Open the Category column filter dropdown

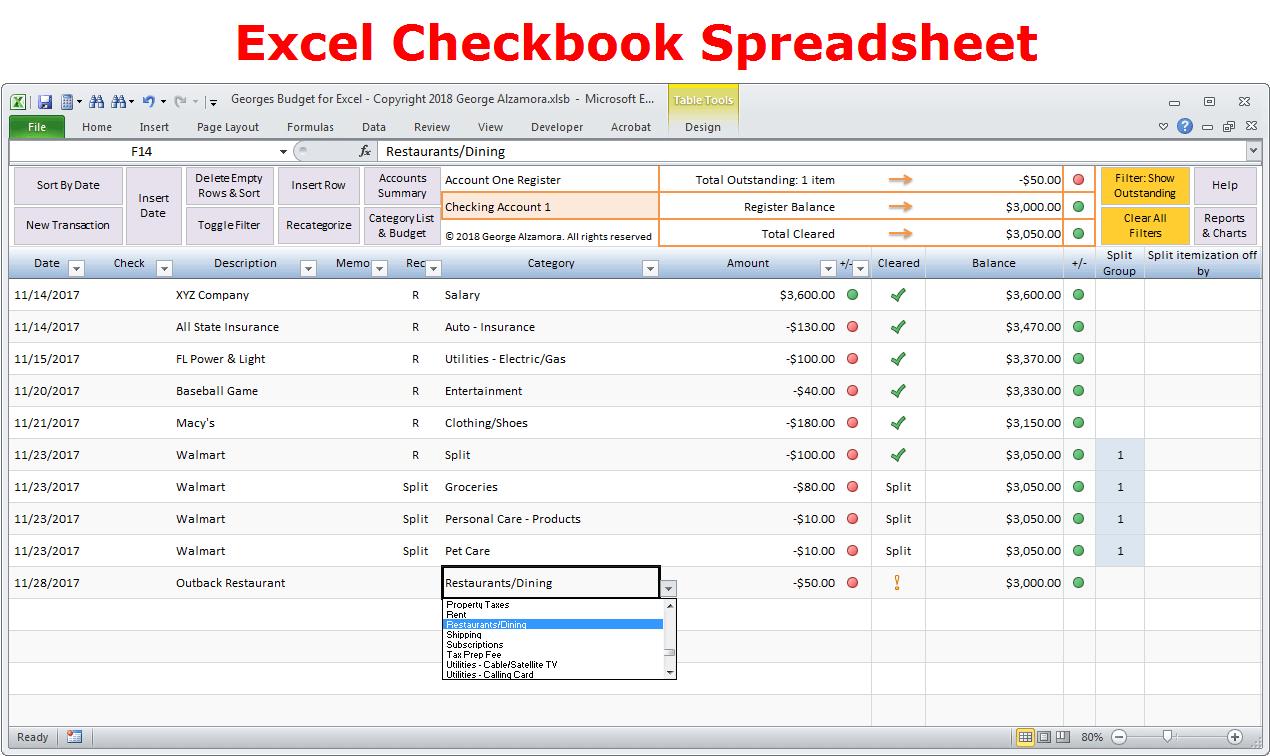click(650, 268)
